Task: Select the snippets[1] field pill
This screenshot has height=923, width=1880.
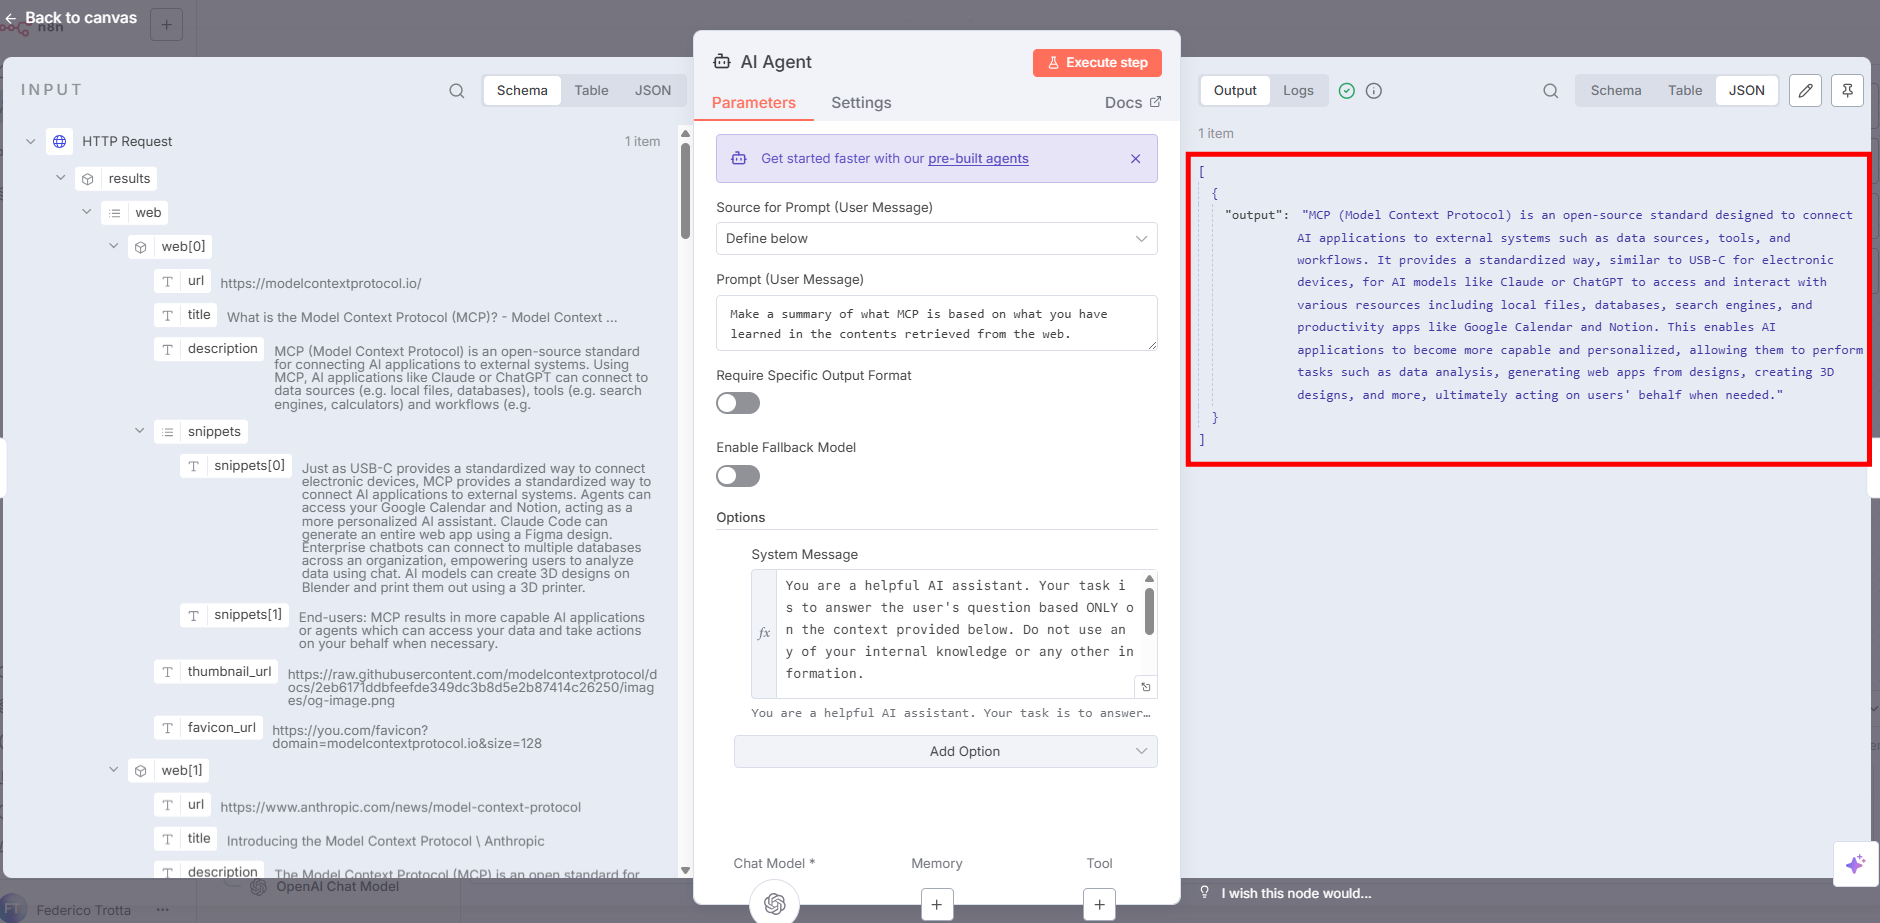Action: click(235, 615)
